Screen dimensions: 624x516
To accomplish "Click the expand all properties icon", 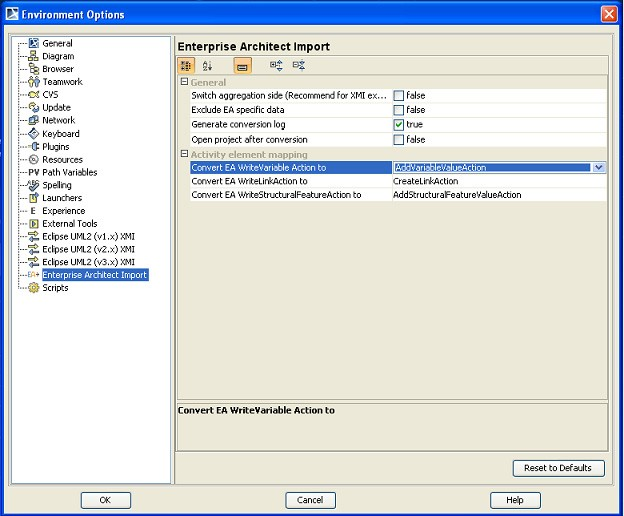I will [x=276, y=65].
